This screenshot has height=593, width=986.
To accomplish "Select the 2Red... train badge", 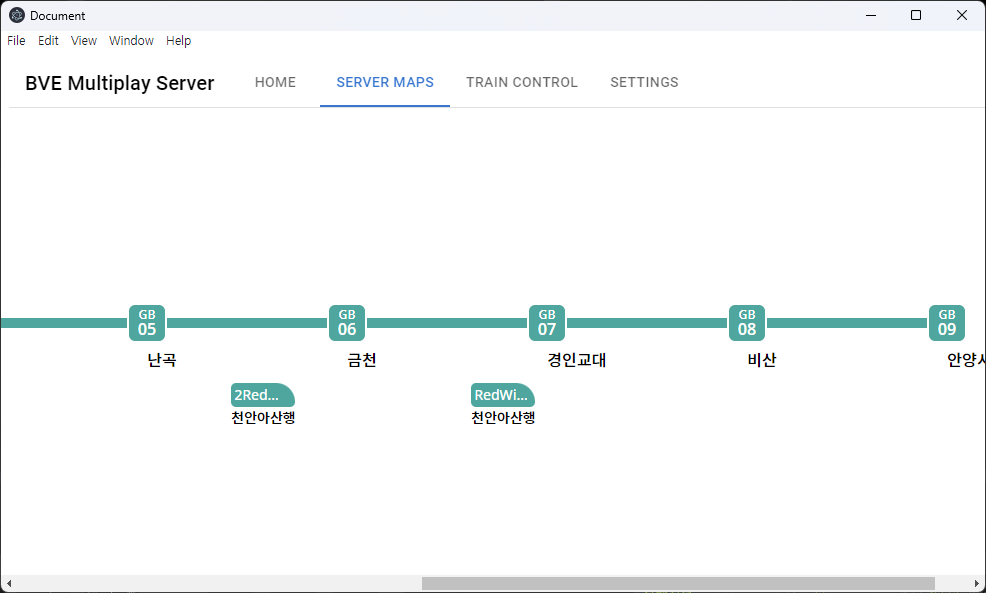I will (263, 395).
